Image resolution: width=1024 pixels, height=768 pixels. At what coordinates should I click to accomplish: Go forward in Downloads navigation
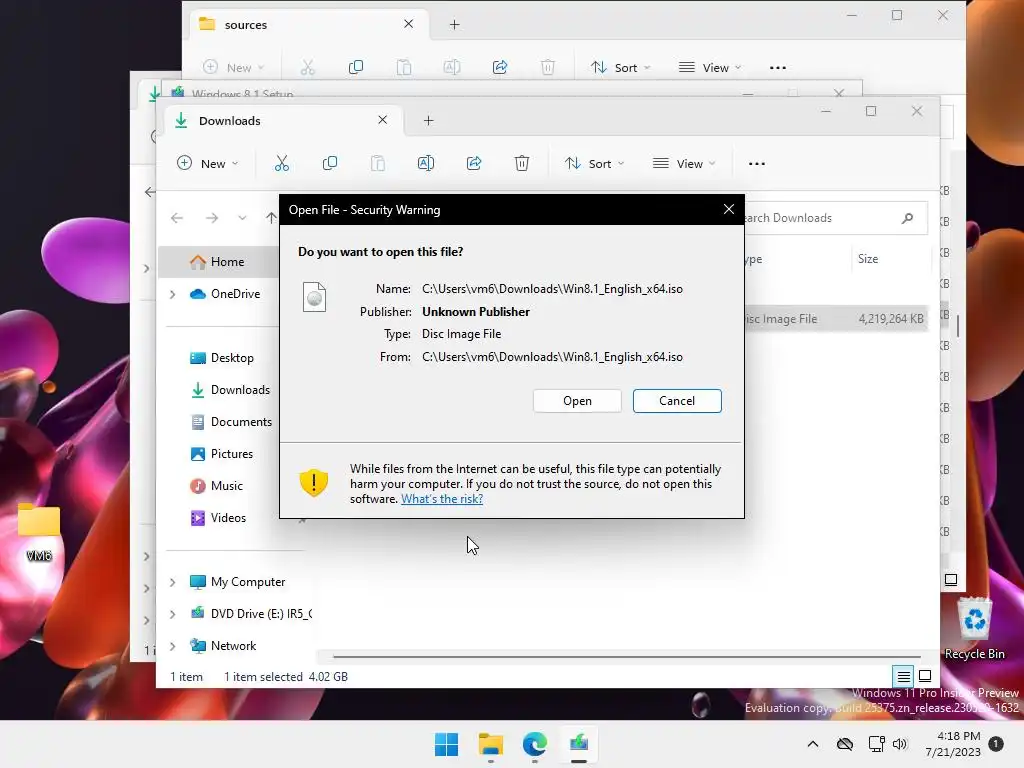coord(212,218)
